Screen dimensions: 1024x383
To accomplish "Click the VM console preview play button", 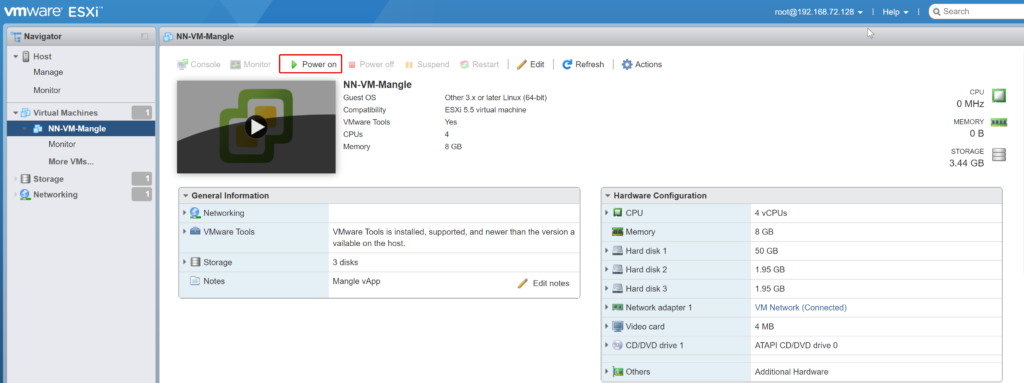I will click(256, 127).
